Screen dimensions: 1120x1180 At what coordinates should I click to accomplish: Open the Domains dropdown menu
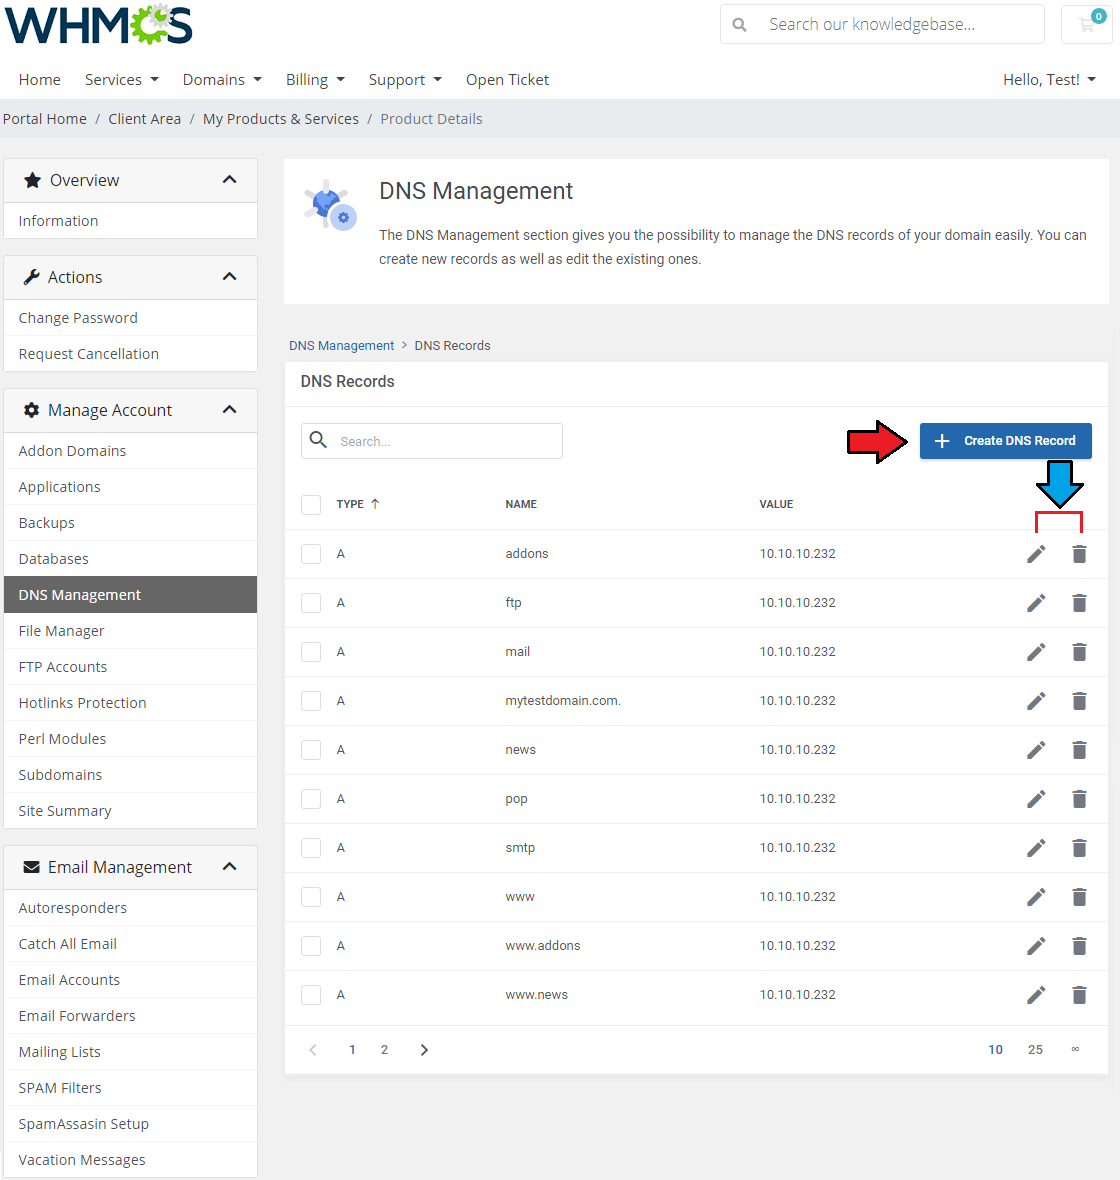pos(222,80)
